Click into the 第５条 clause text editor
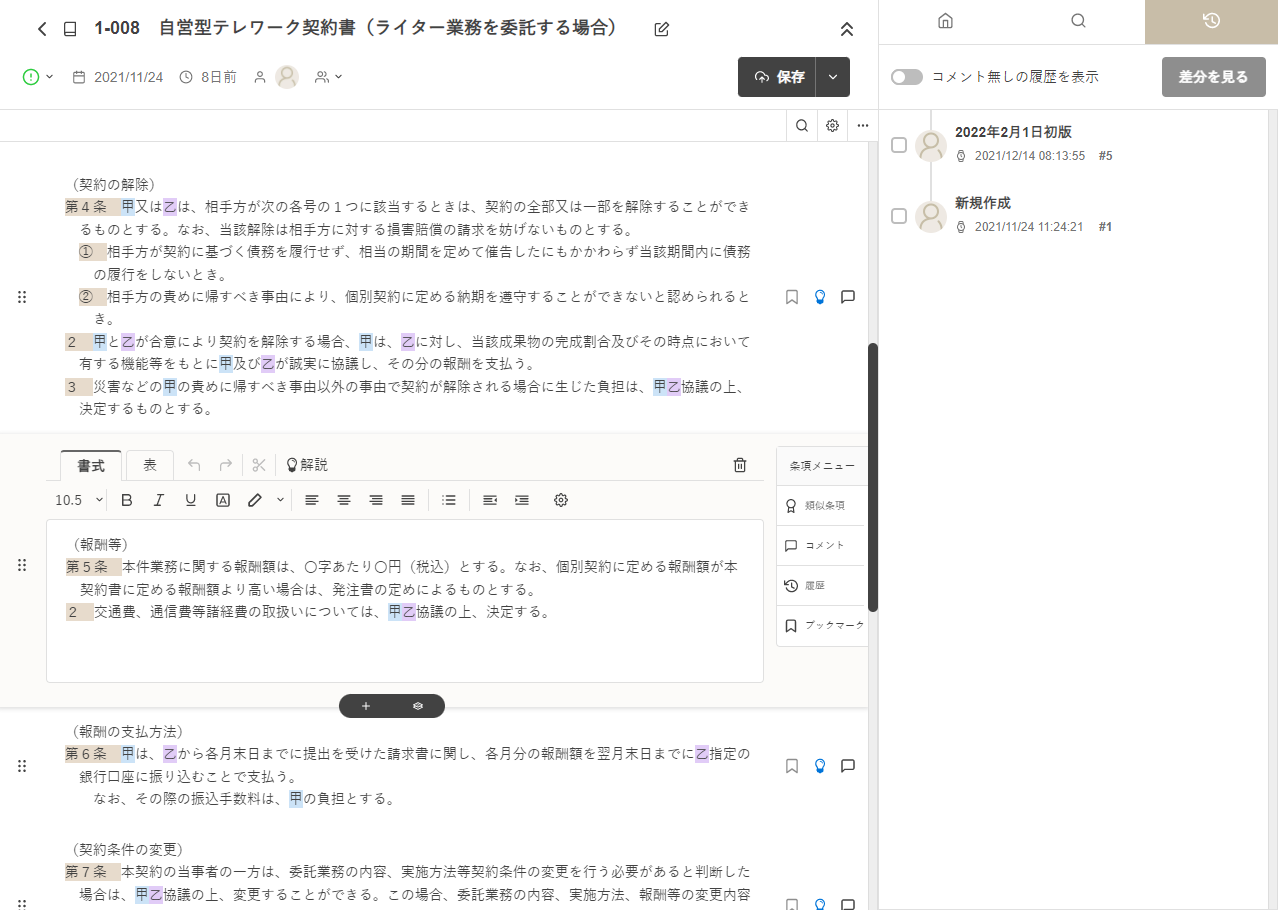Screen dimensions: 1278x910 [405, 601]
